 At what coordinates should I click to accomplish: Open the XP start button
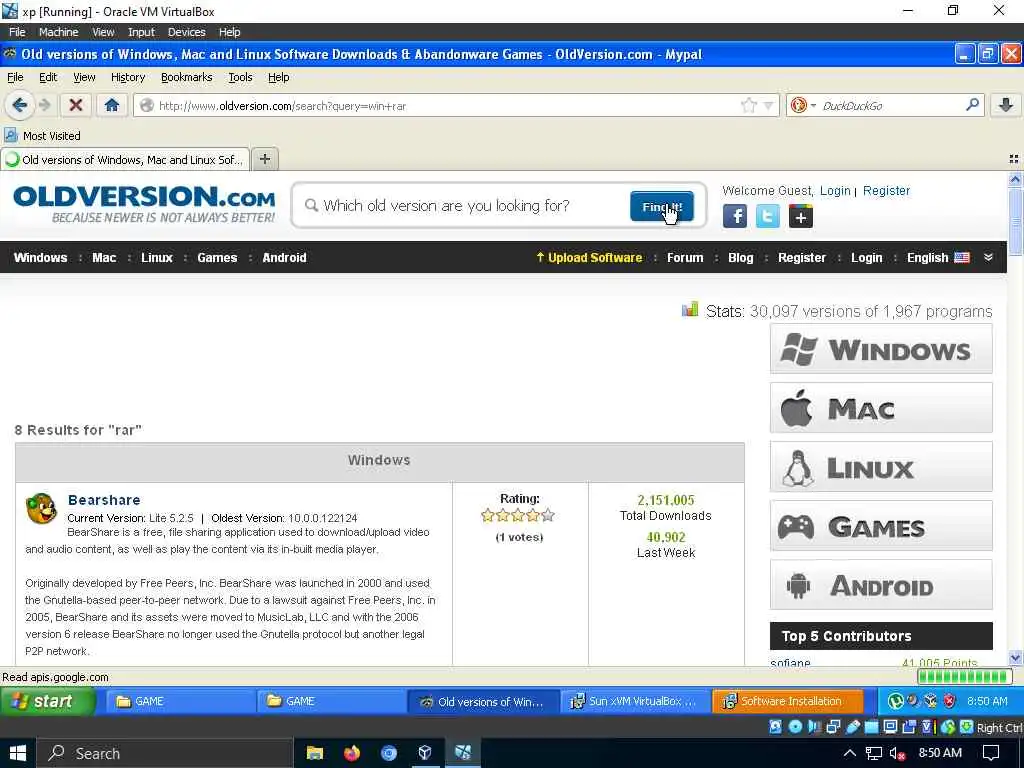[x=47, y=701]
